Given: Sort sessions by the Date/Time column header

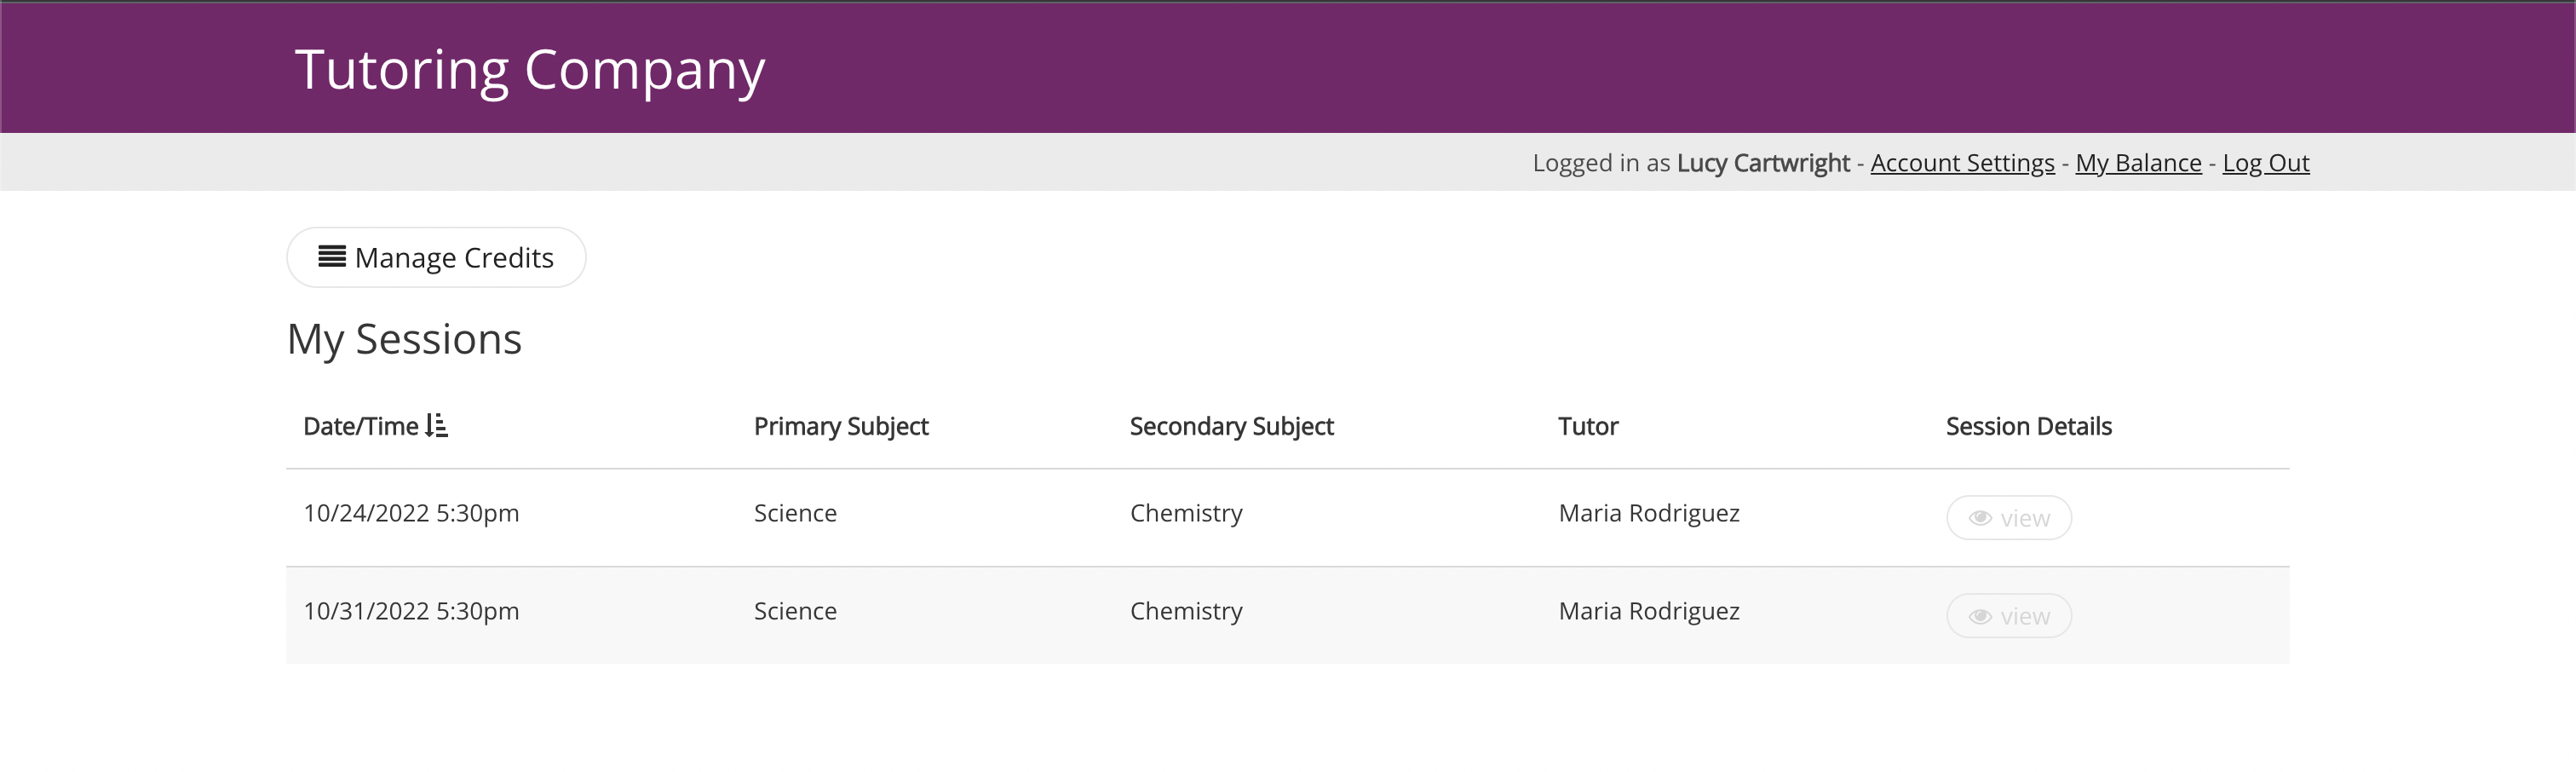Looking at the screenshot, I should (361, 426).
